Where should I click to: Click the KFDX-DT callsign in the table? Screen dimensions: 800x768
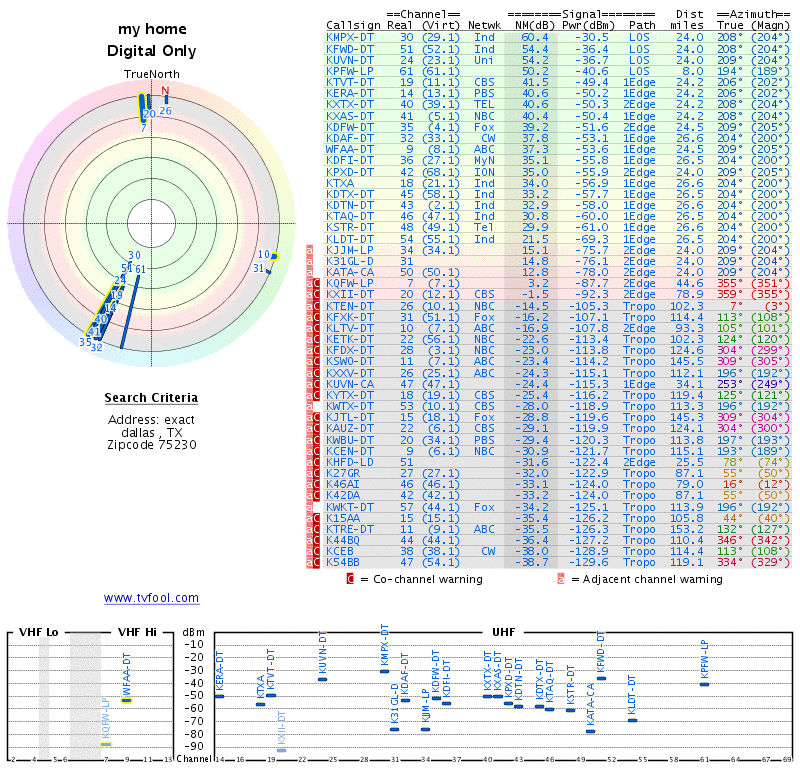click(350, 351)
